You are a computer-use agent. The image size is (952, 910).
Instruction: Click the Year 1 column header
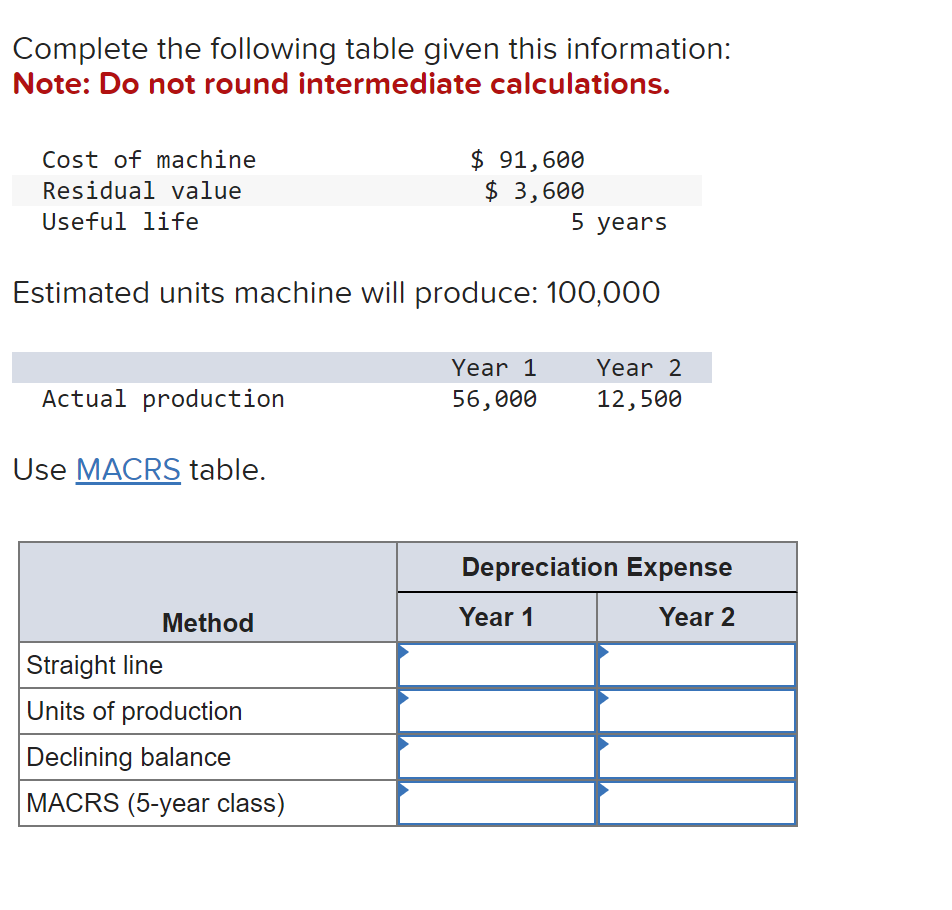click(496, 616)
